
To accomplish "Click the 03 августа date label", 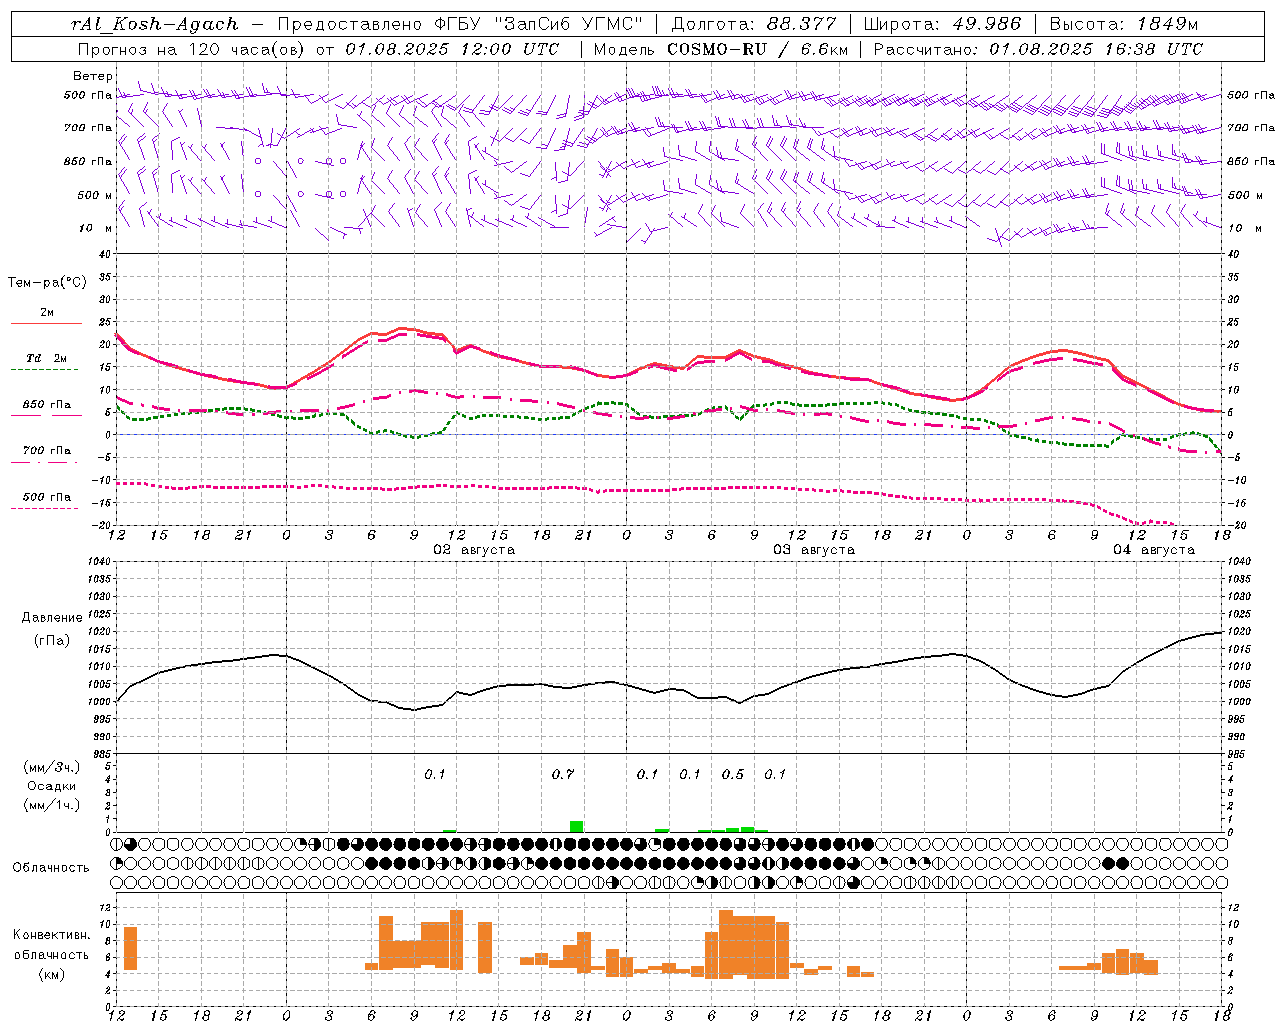I will pos(813,550).
